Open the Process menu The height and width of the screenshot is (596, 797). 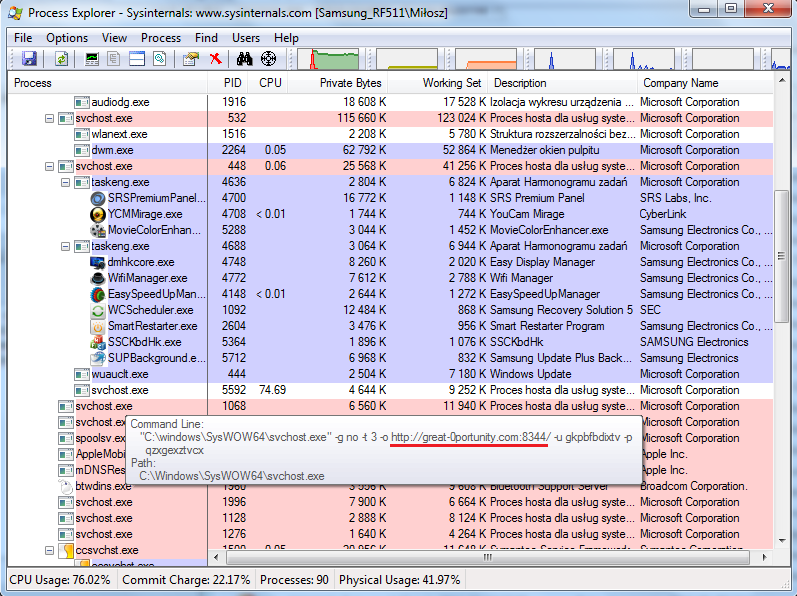pyautogui.click(x=161, y=38)
